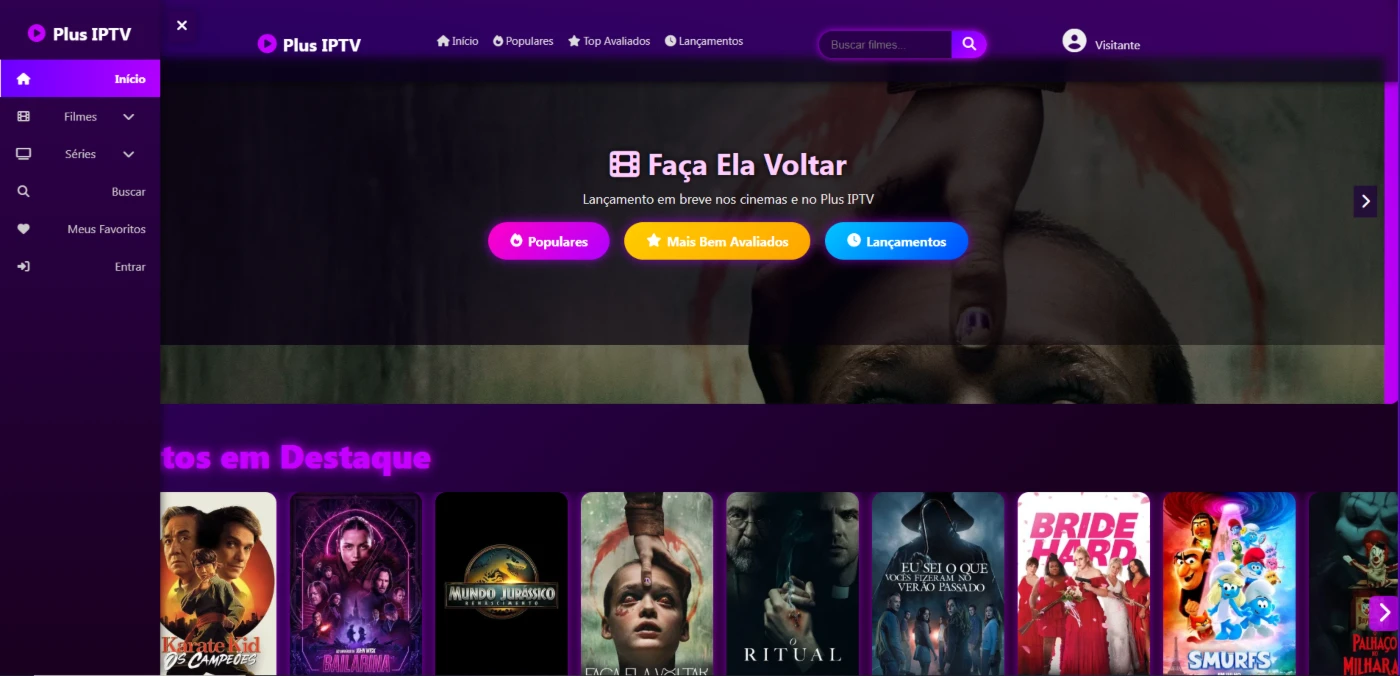The width and height of the screenshot is (1400, 676).
Task: Open the Visitante user avatar icon
Action: pyautogui.click(x=1074, y=41)
